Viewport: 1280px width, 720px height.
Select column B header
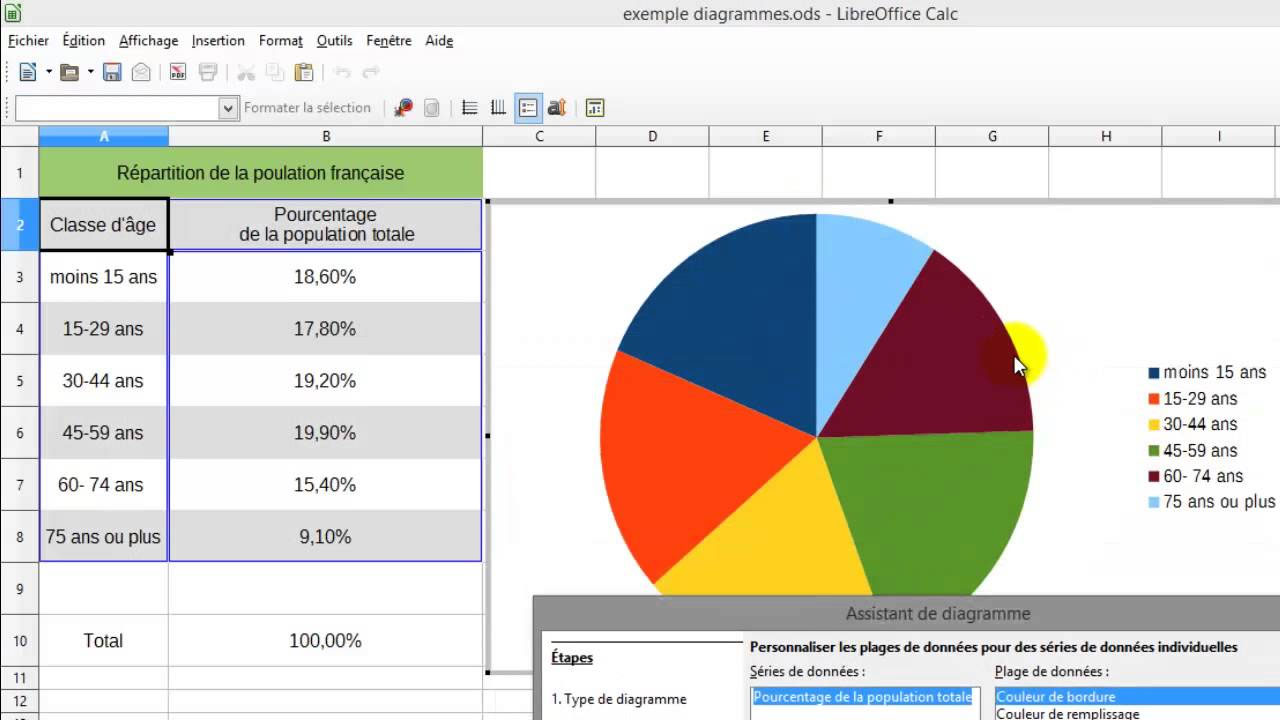(325, 136)
